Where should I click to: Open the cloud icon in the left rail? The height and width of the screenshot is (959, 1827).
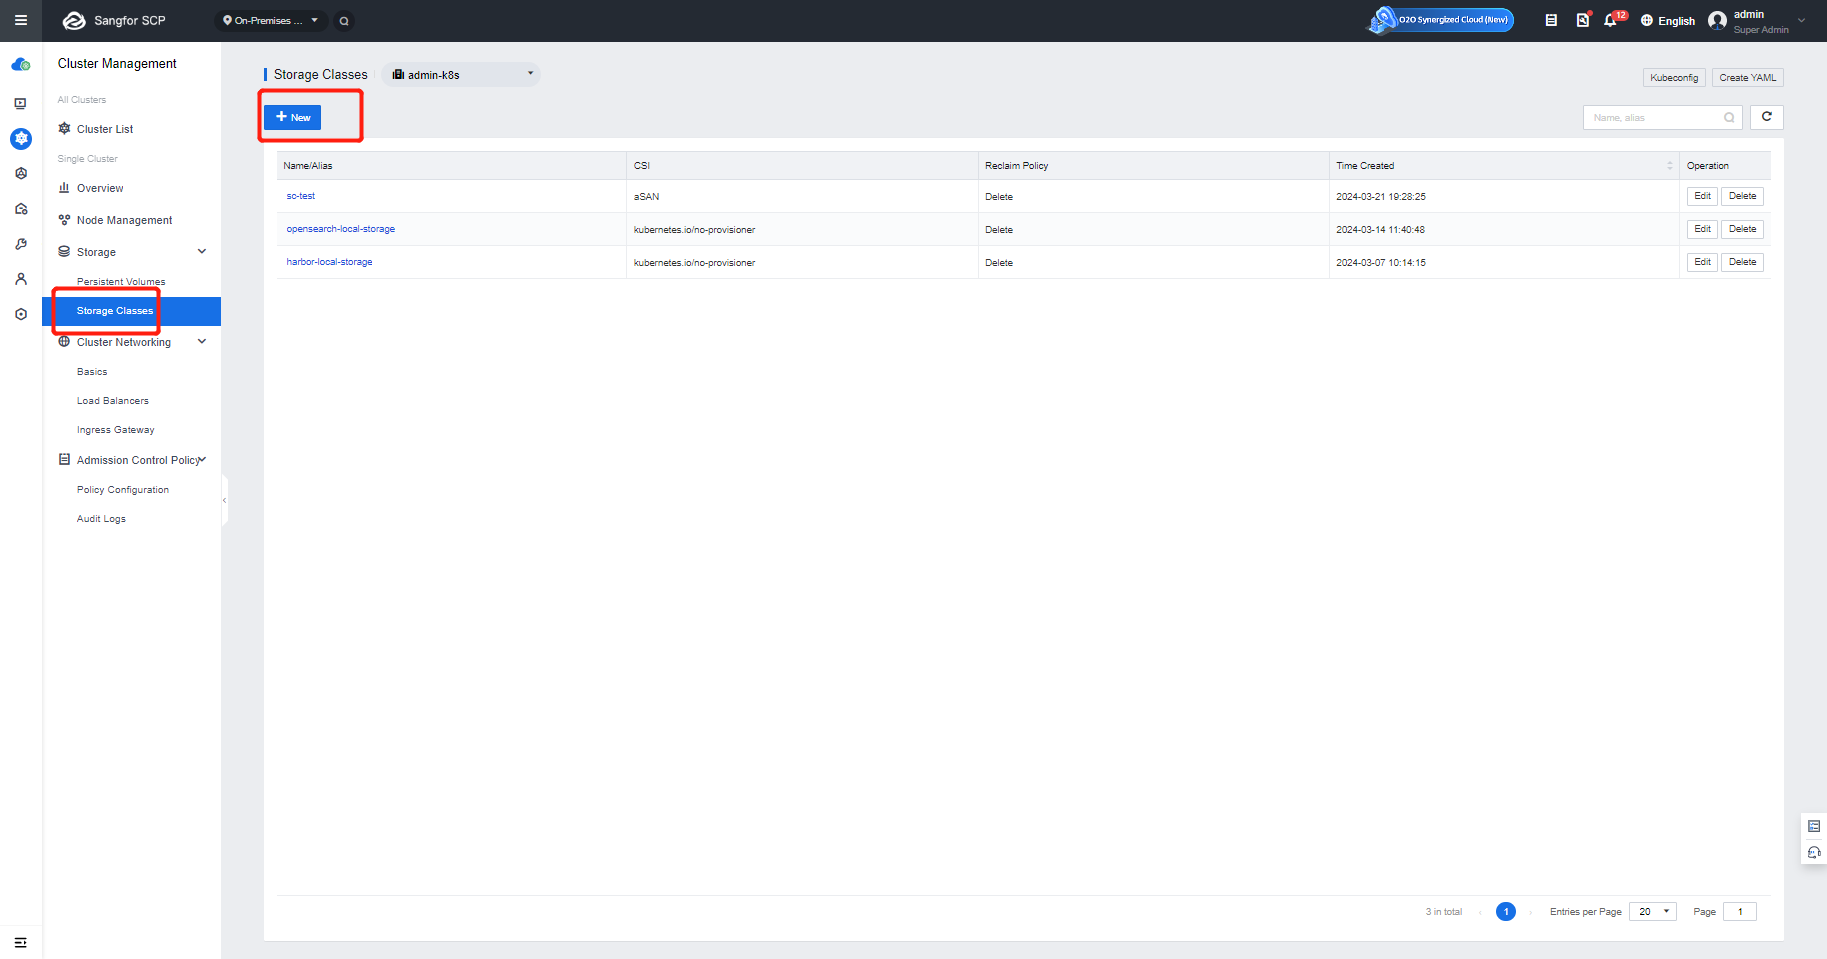tap(20, 65)
